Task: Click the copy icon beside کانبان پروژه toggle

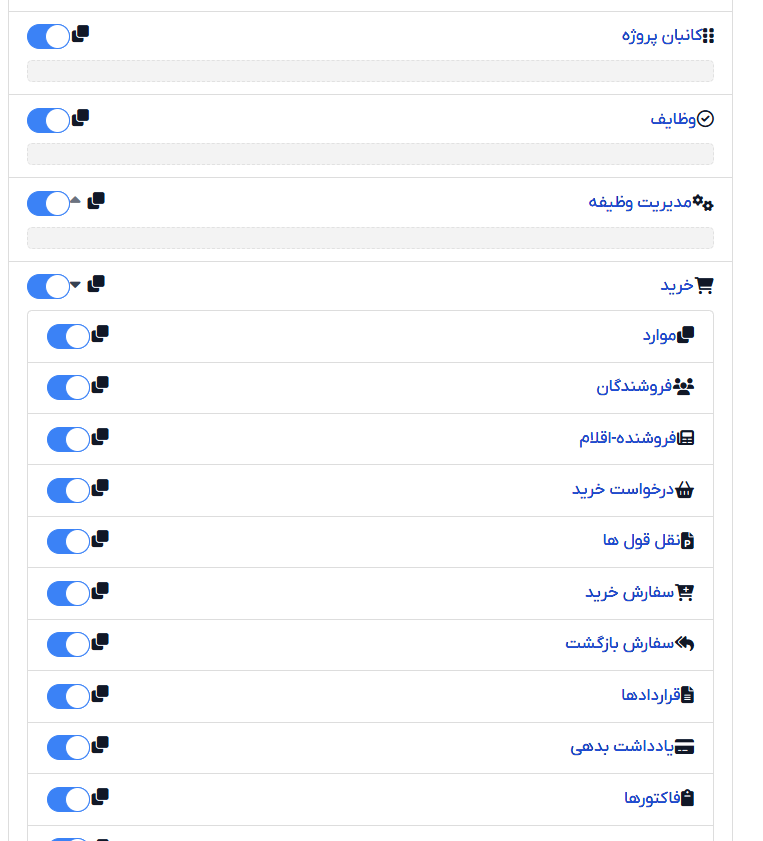Action: (80, 34)
